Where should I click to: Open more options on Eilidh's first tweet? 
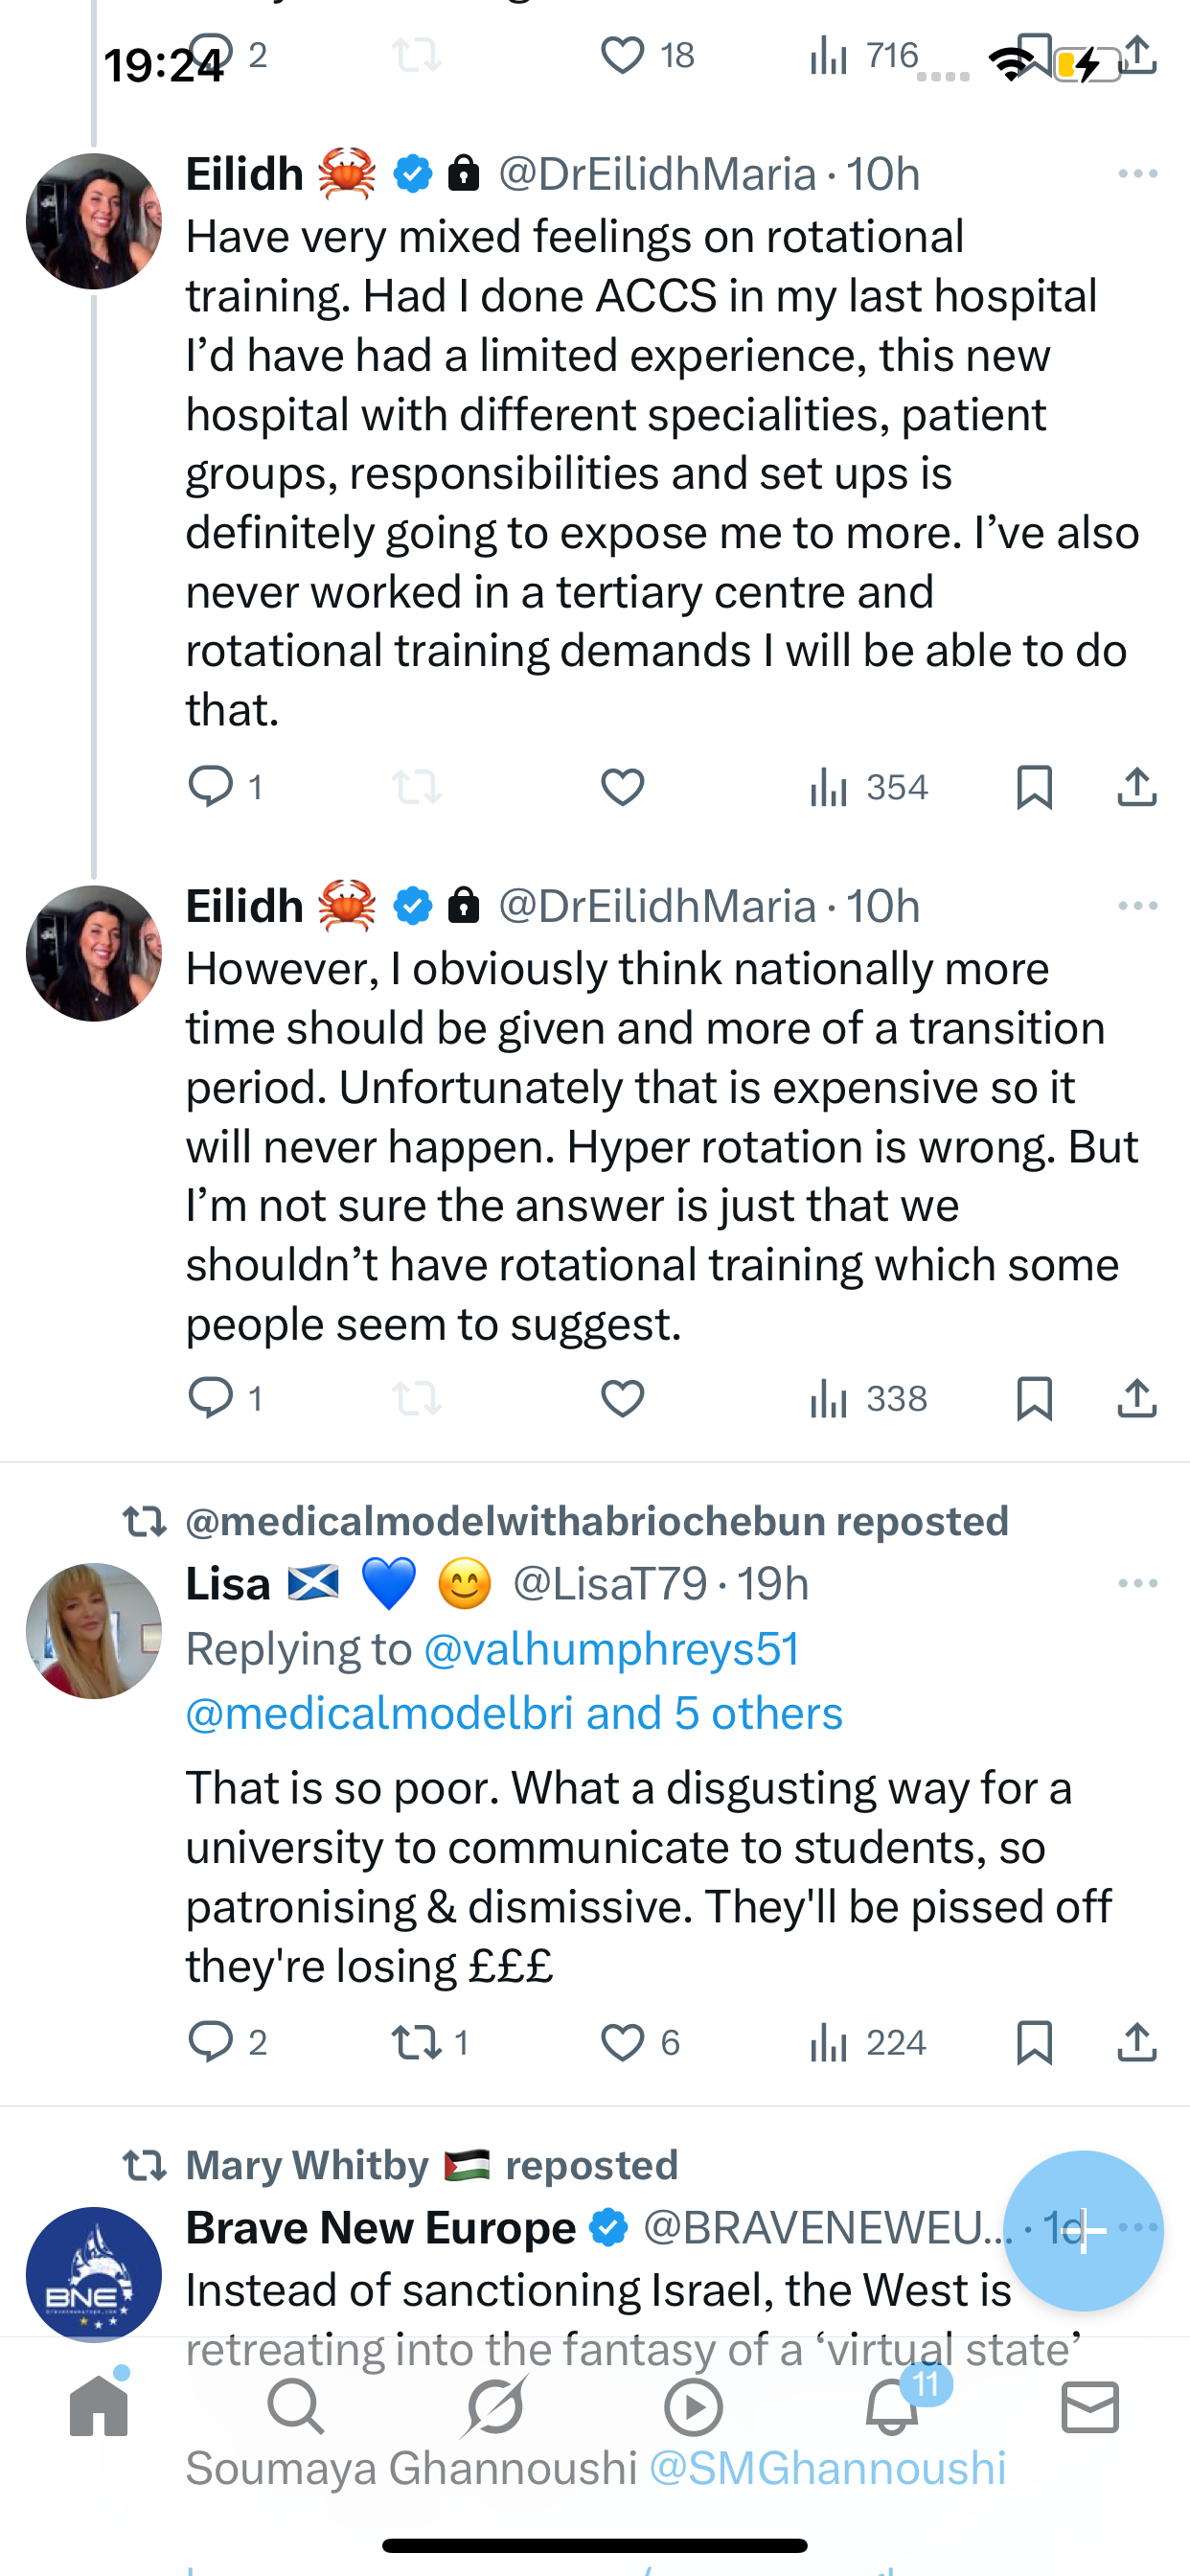coord(1137,174)
